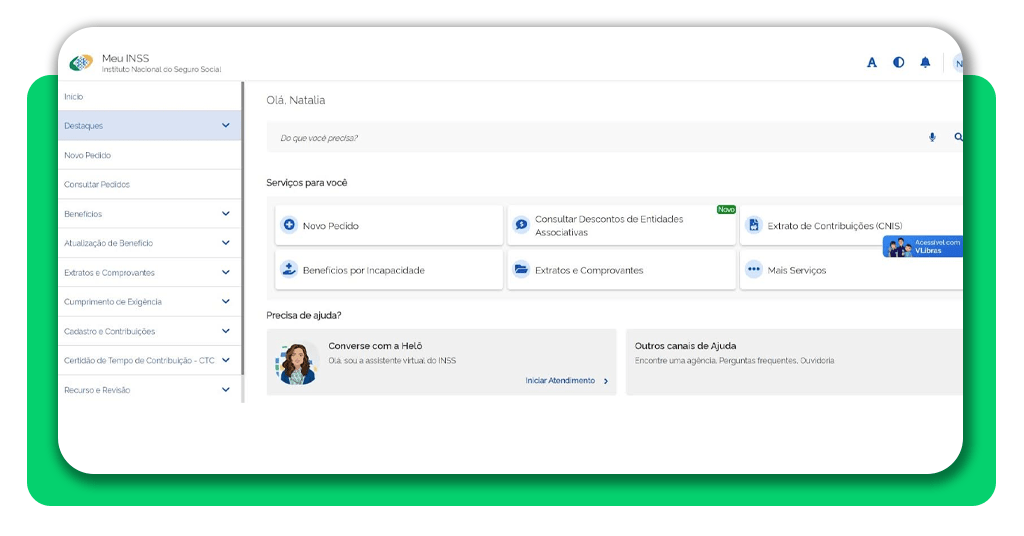Open the VLibras accessibility widget
Viewport: 1024px width, 536px height.
coord(922,247)
